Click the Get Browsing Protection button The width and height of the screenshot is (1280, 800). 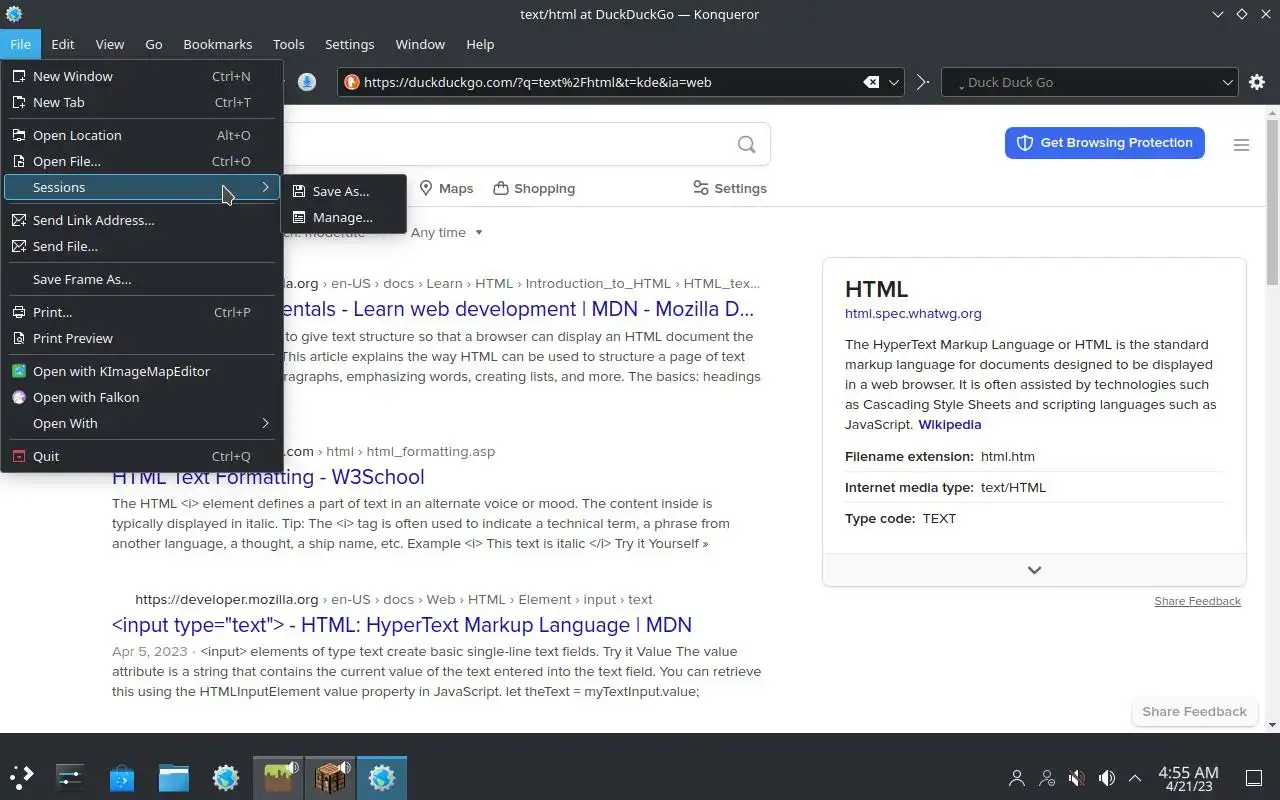coord(1105,142)
